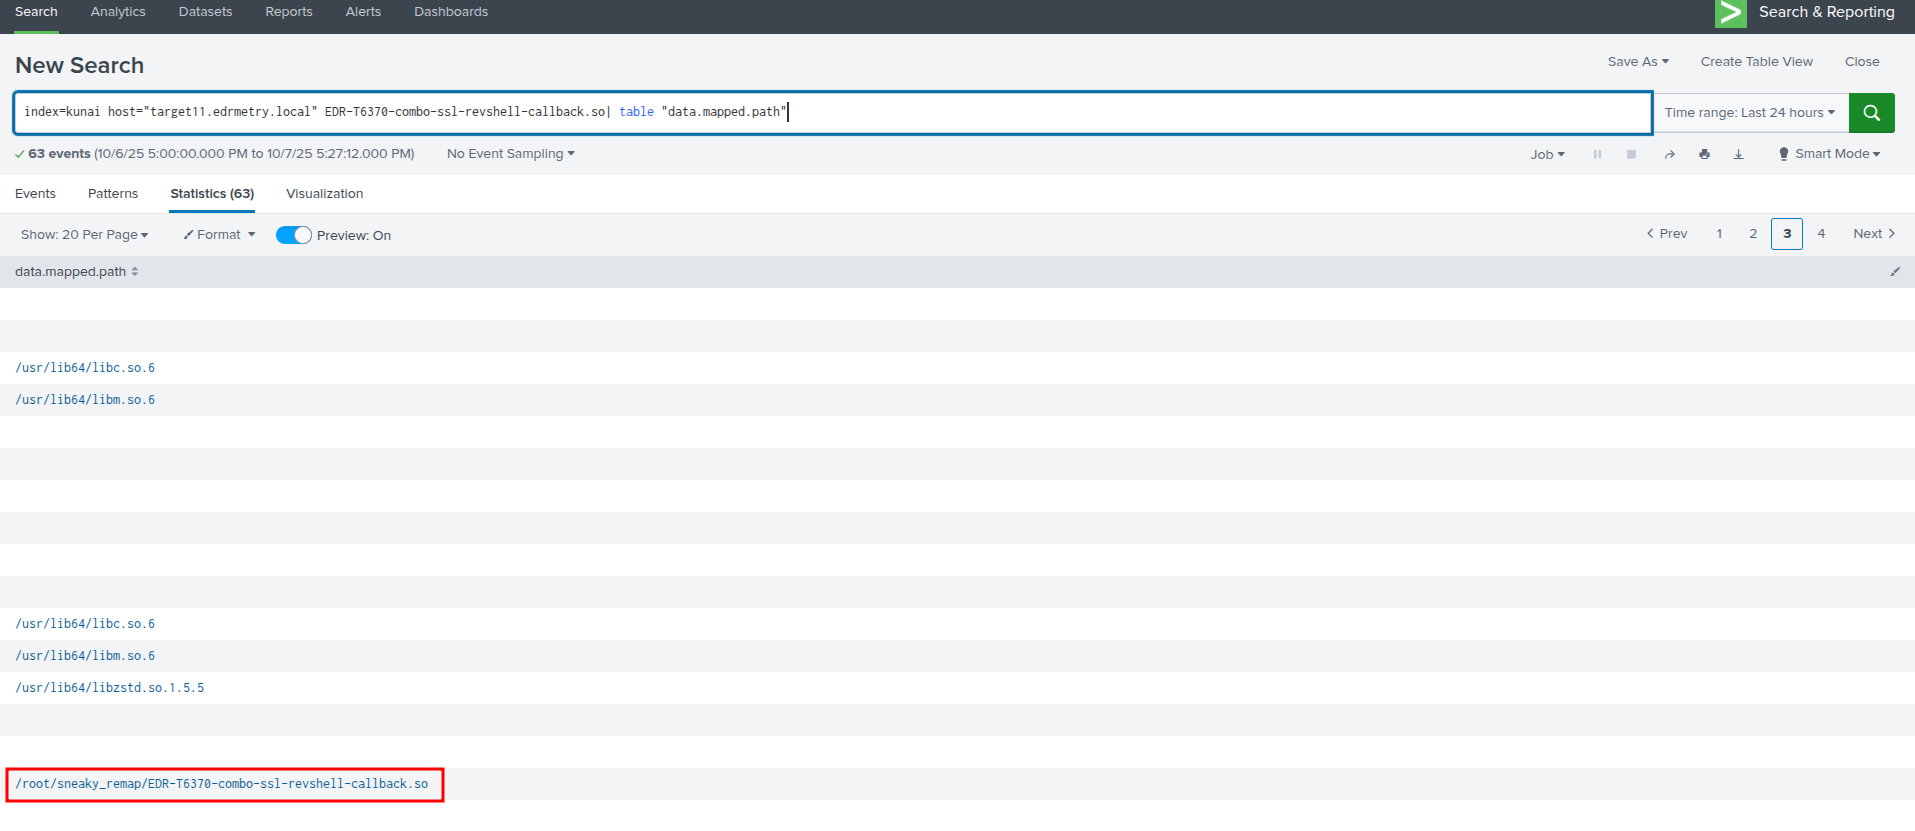Click the column format paintbrush icon
Viewport: 1915px width, 831px height.
[x=1894, y=272]
